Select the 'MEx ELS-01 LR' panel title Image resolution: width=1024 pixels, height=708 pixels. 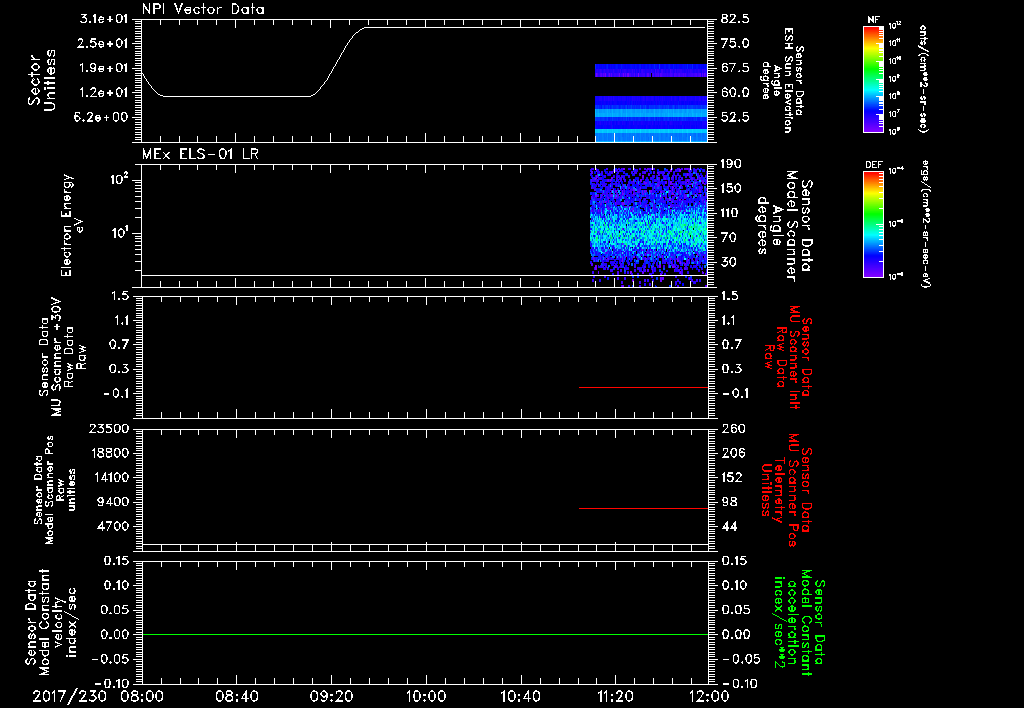[200, 154]
